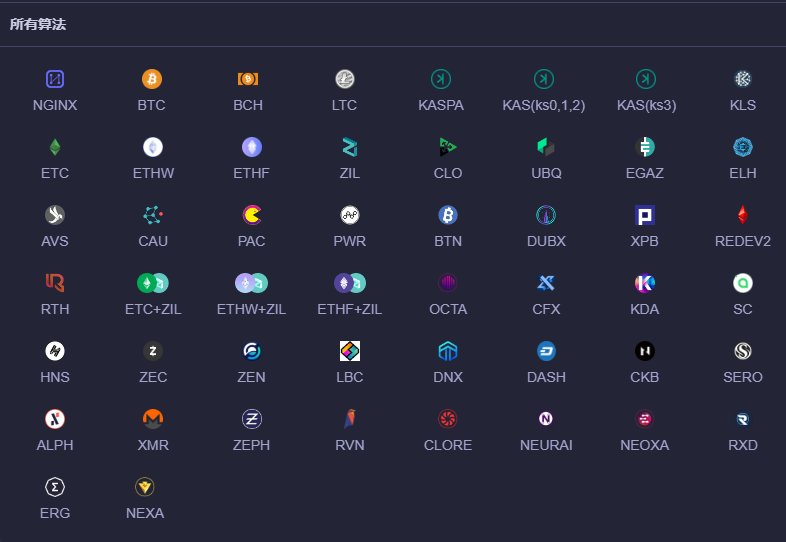Screen dimensions: 786x542
Task: Open the NEURAI label link
Action: click(x=546, y=445)
